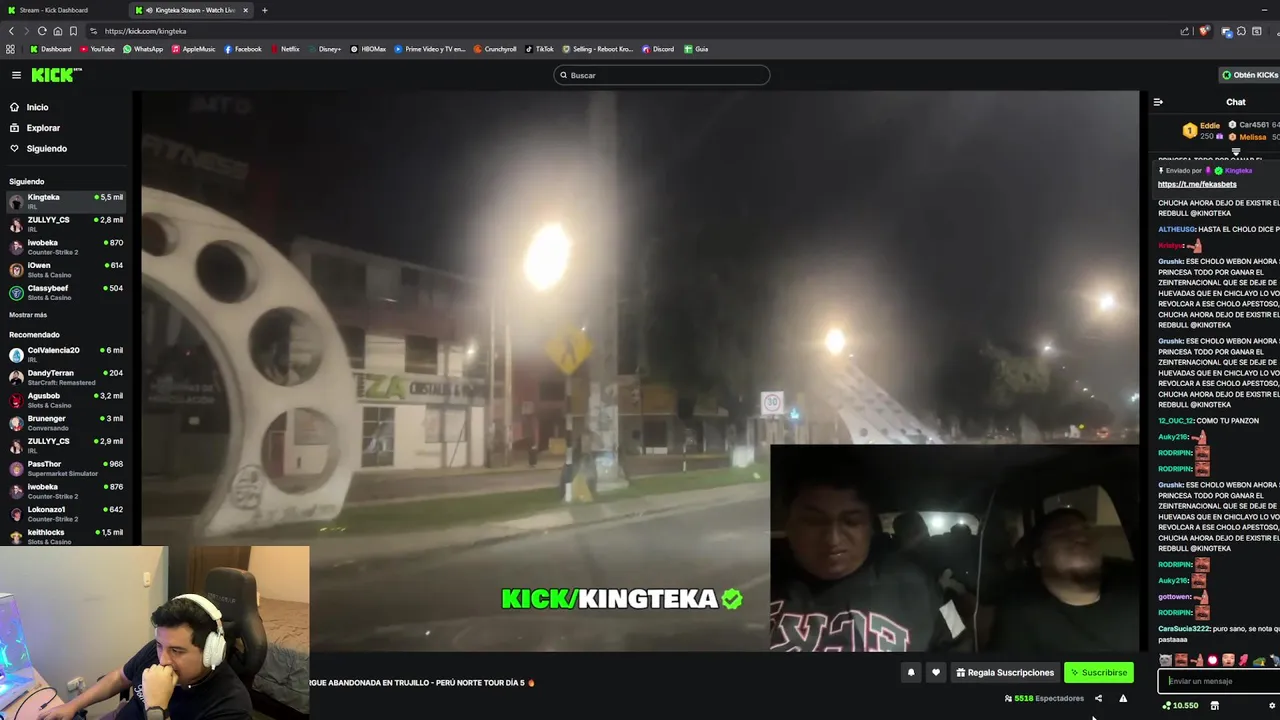This screenshot has width=1280, height=720.
Task: Open Crunchyroll bookmark
Action: pyautogui.click(x=495, y=49)
